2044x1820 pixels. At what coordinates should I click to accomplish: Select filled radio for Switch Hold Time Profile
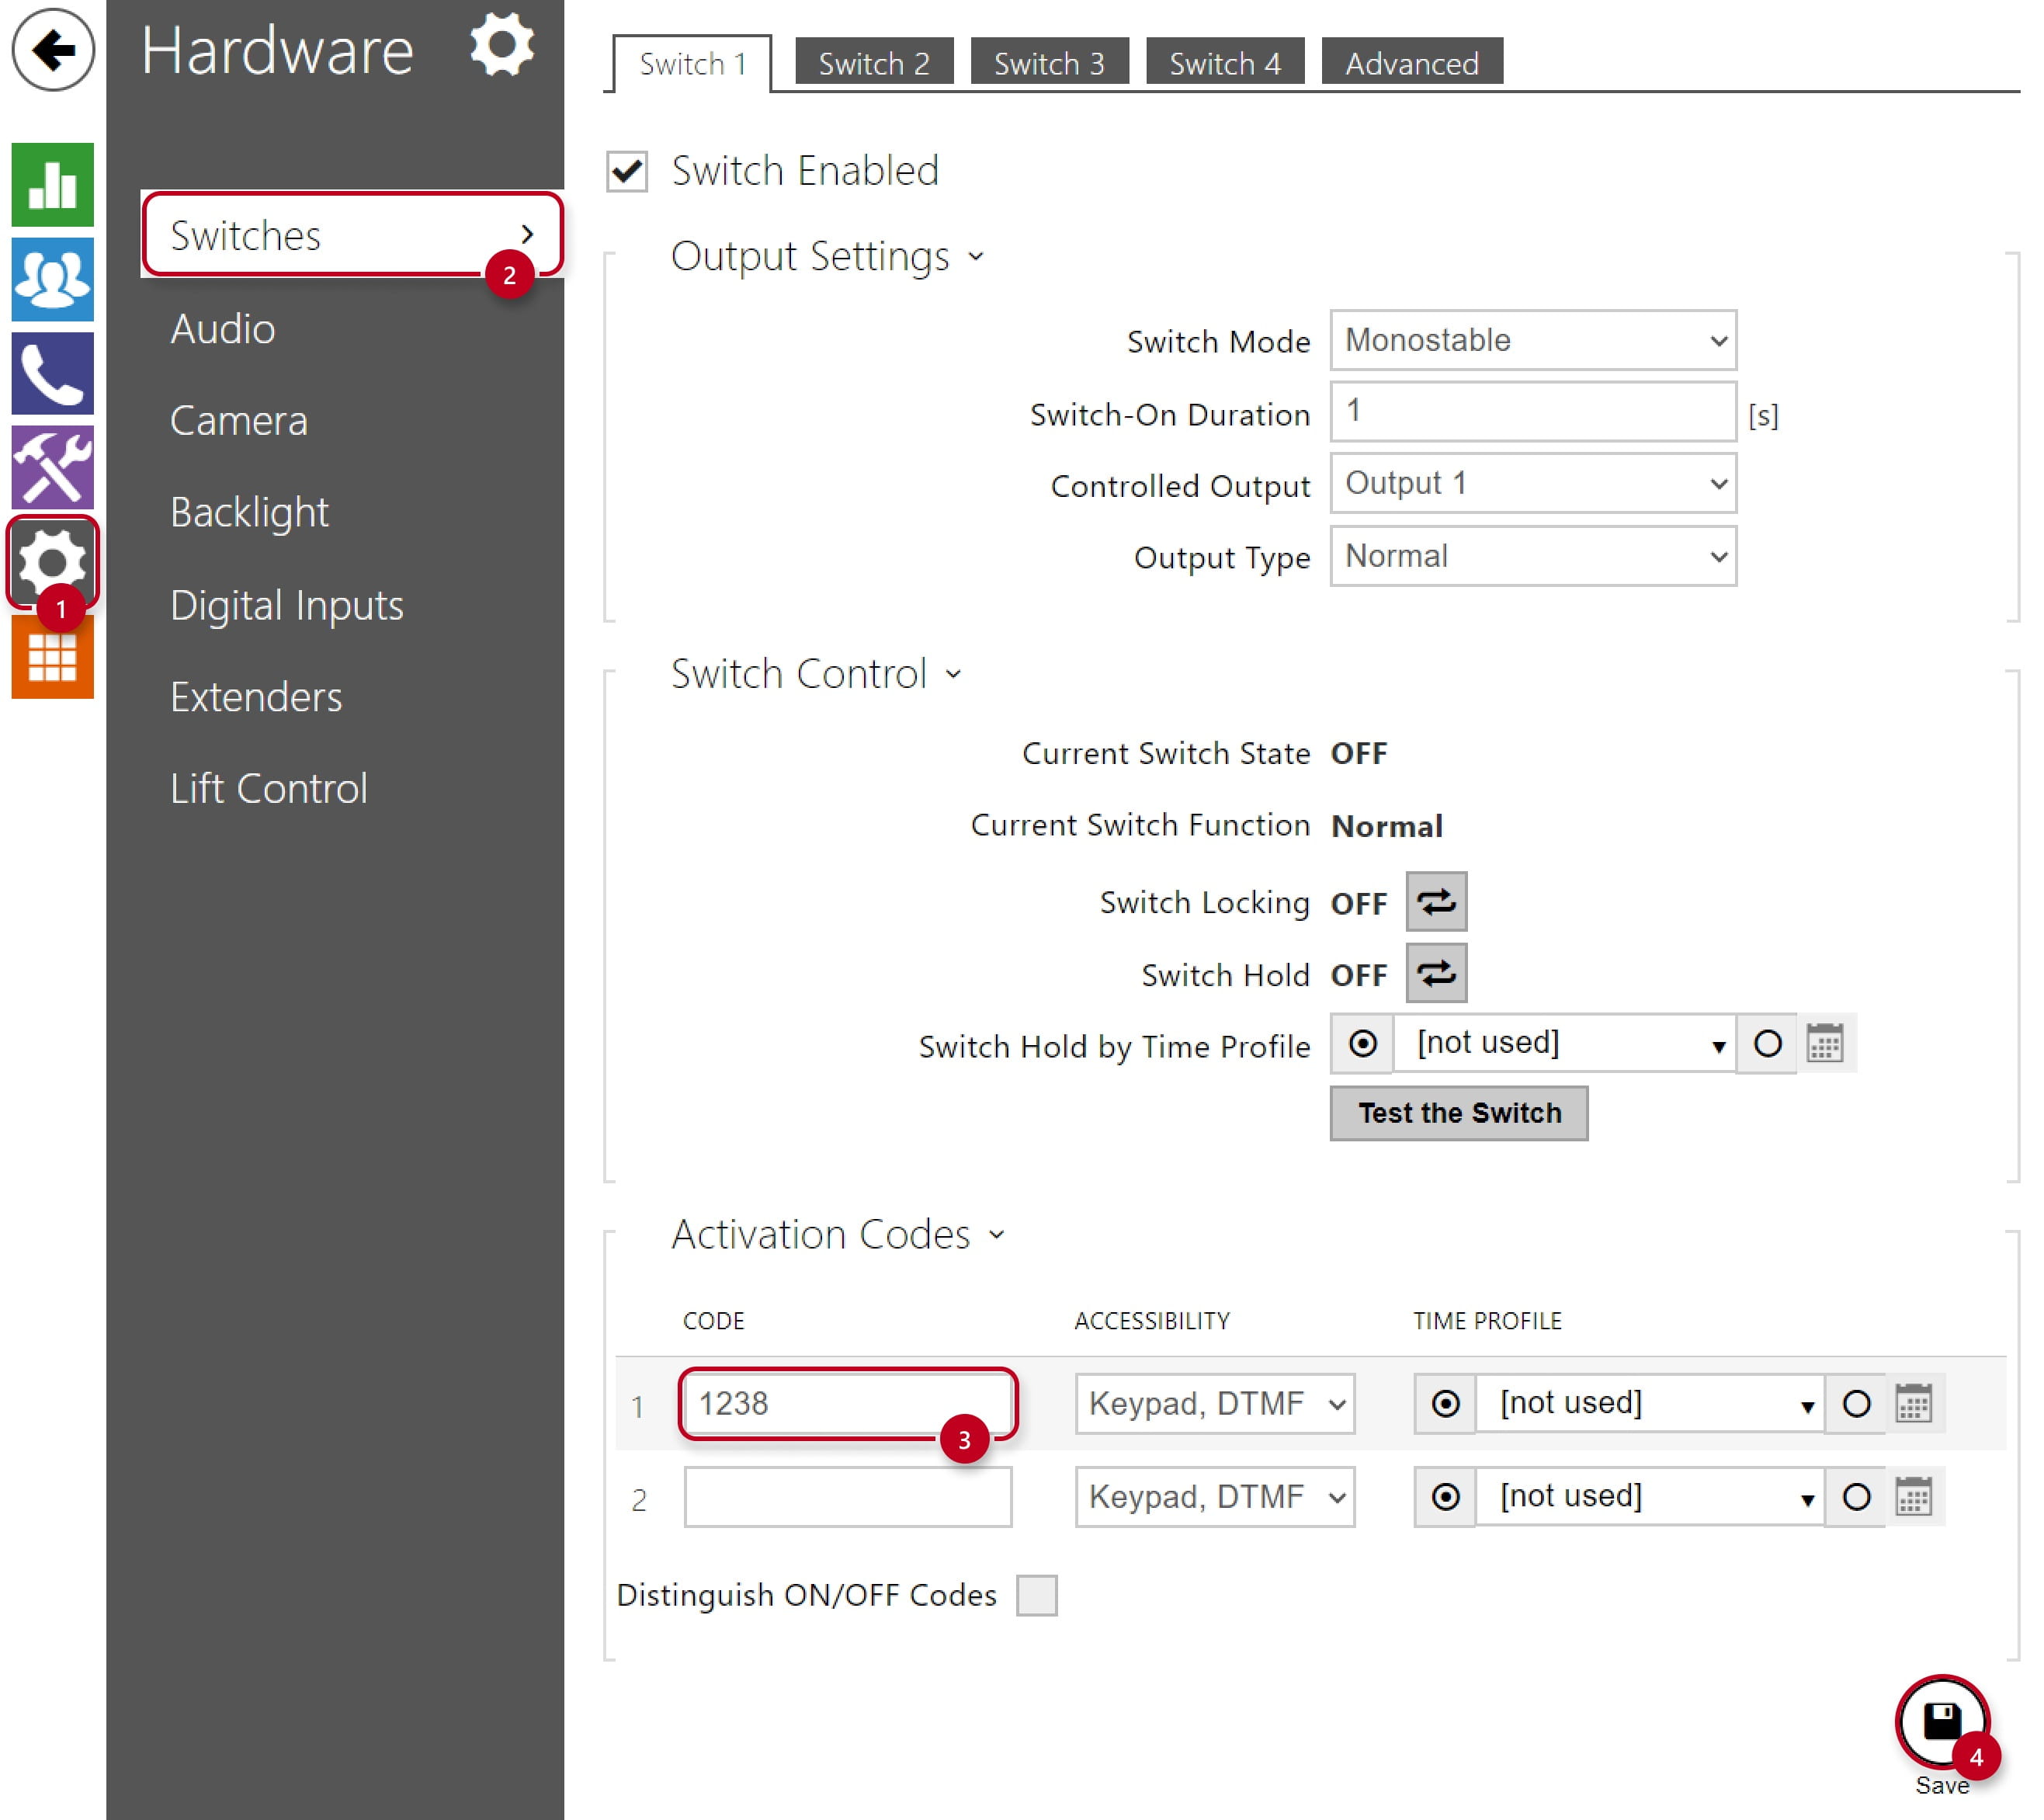pyautogui.click(x=1362, y=1043)
